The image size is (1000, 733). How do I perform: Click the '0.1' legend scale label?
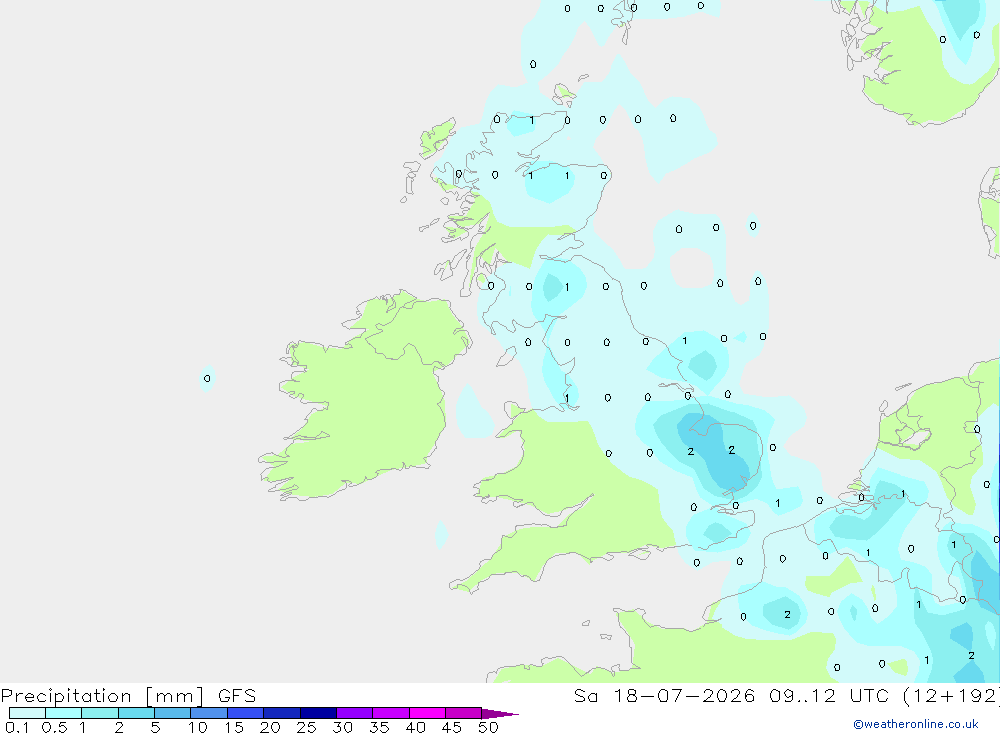[17, 727]
